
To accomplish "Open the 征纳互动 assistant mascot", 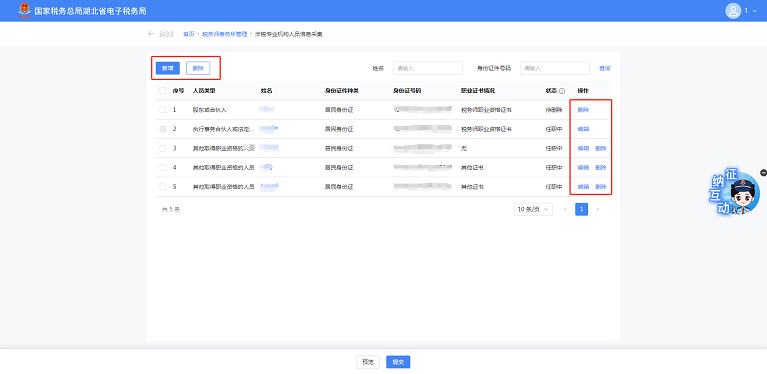I will pyautogui.click(x=736, y=193).
